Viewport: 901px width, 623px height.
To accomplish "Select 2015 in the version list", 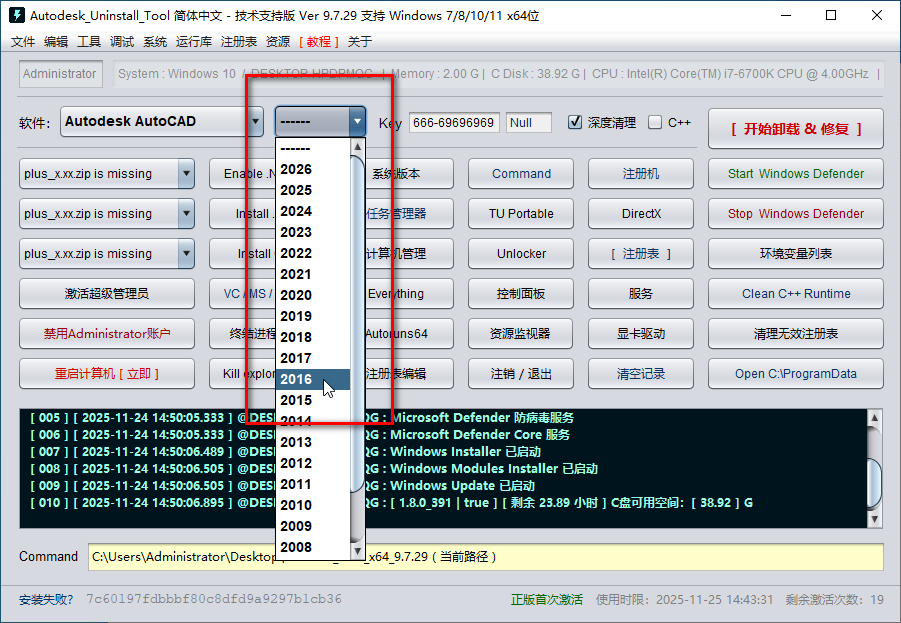I will click(x=313, y=400).
